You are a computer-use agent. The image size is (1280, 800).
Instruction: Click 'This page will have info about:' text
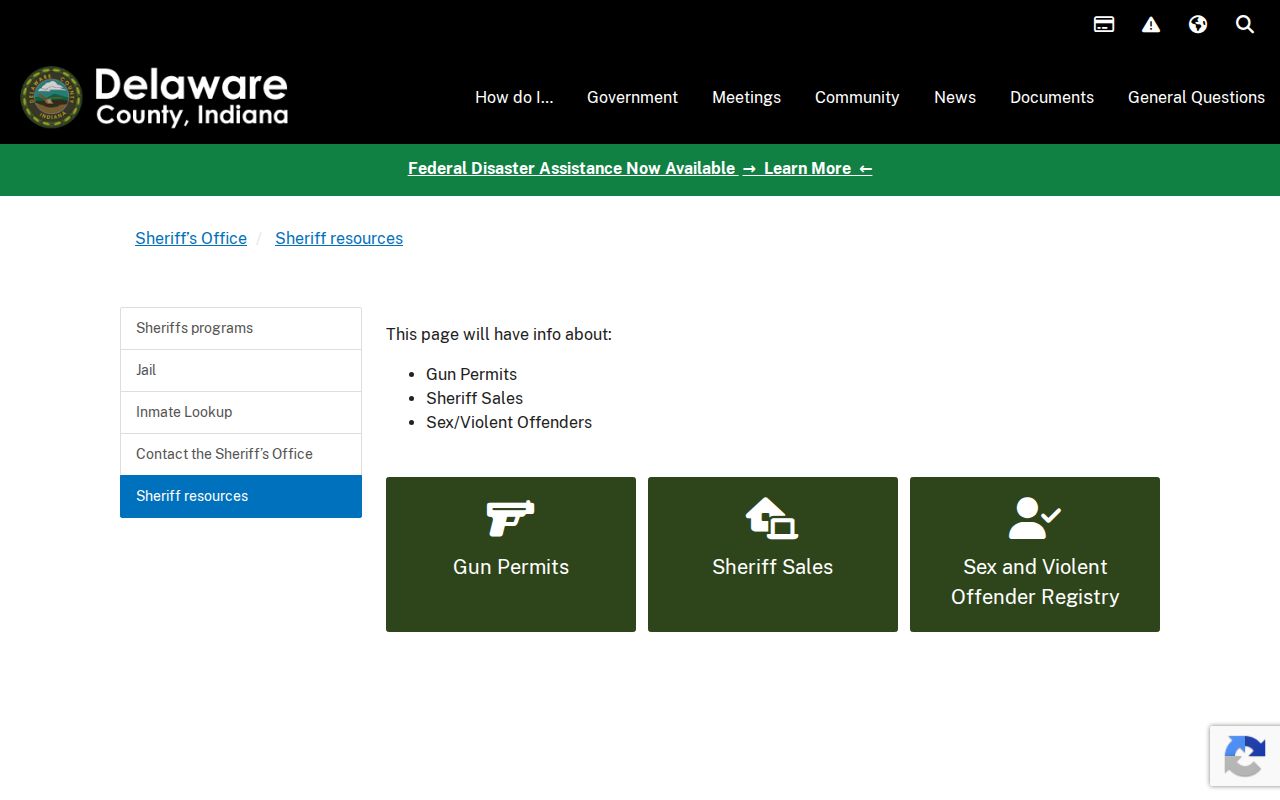499,334
